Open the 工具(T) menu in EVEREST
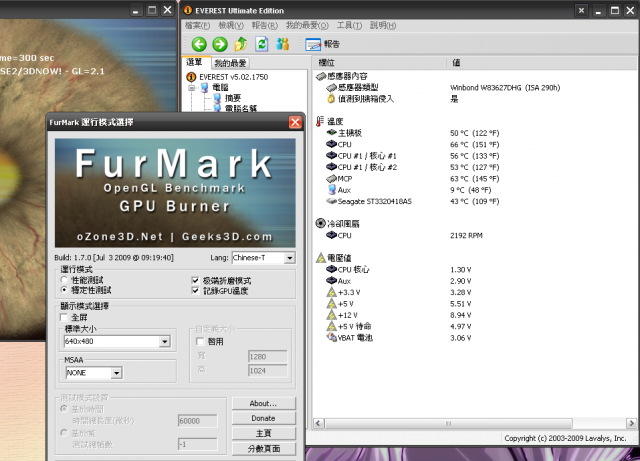This screenshot has height=461, width=640. tap(349, 25)
